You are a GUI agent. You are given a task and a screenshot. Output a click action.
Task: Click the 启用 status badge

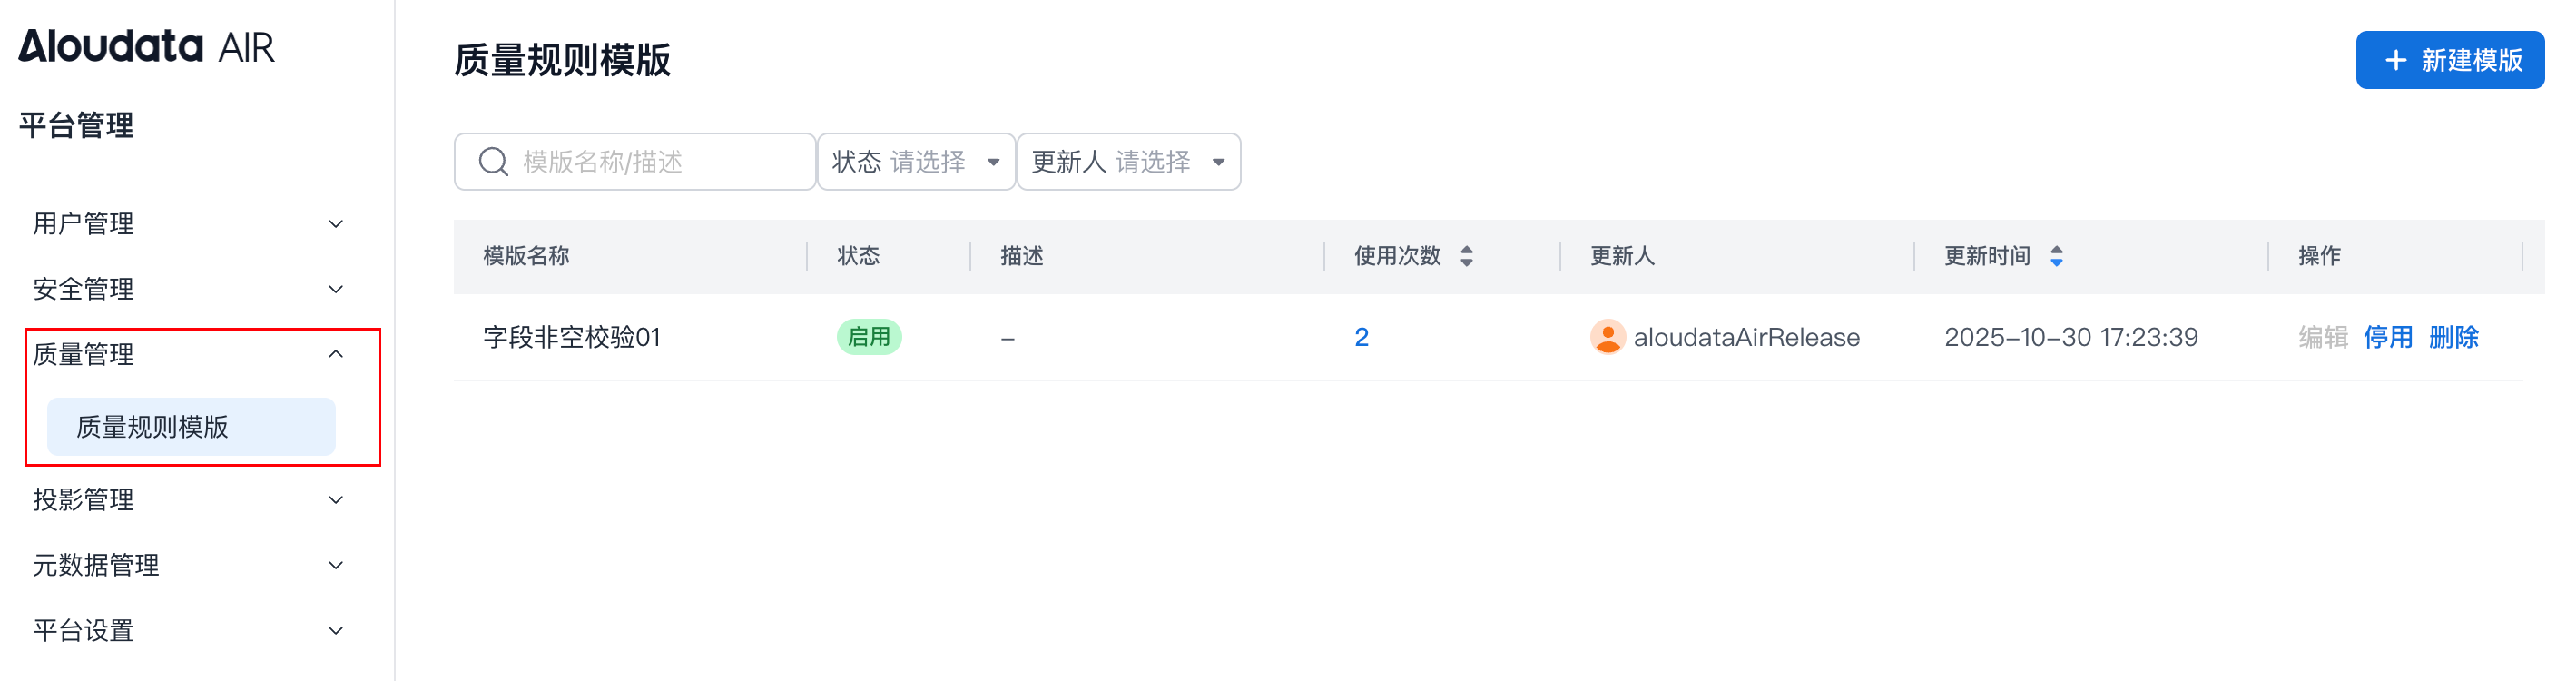[x=868, y=337]
